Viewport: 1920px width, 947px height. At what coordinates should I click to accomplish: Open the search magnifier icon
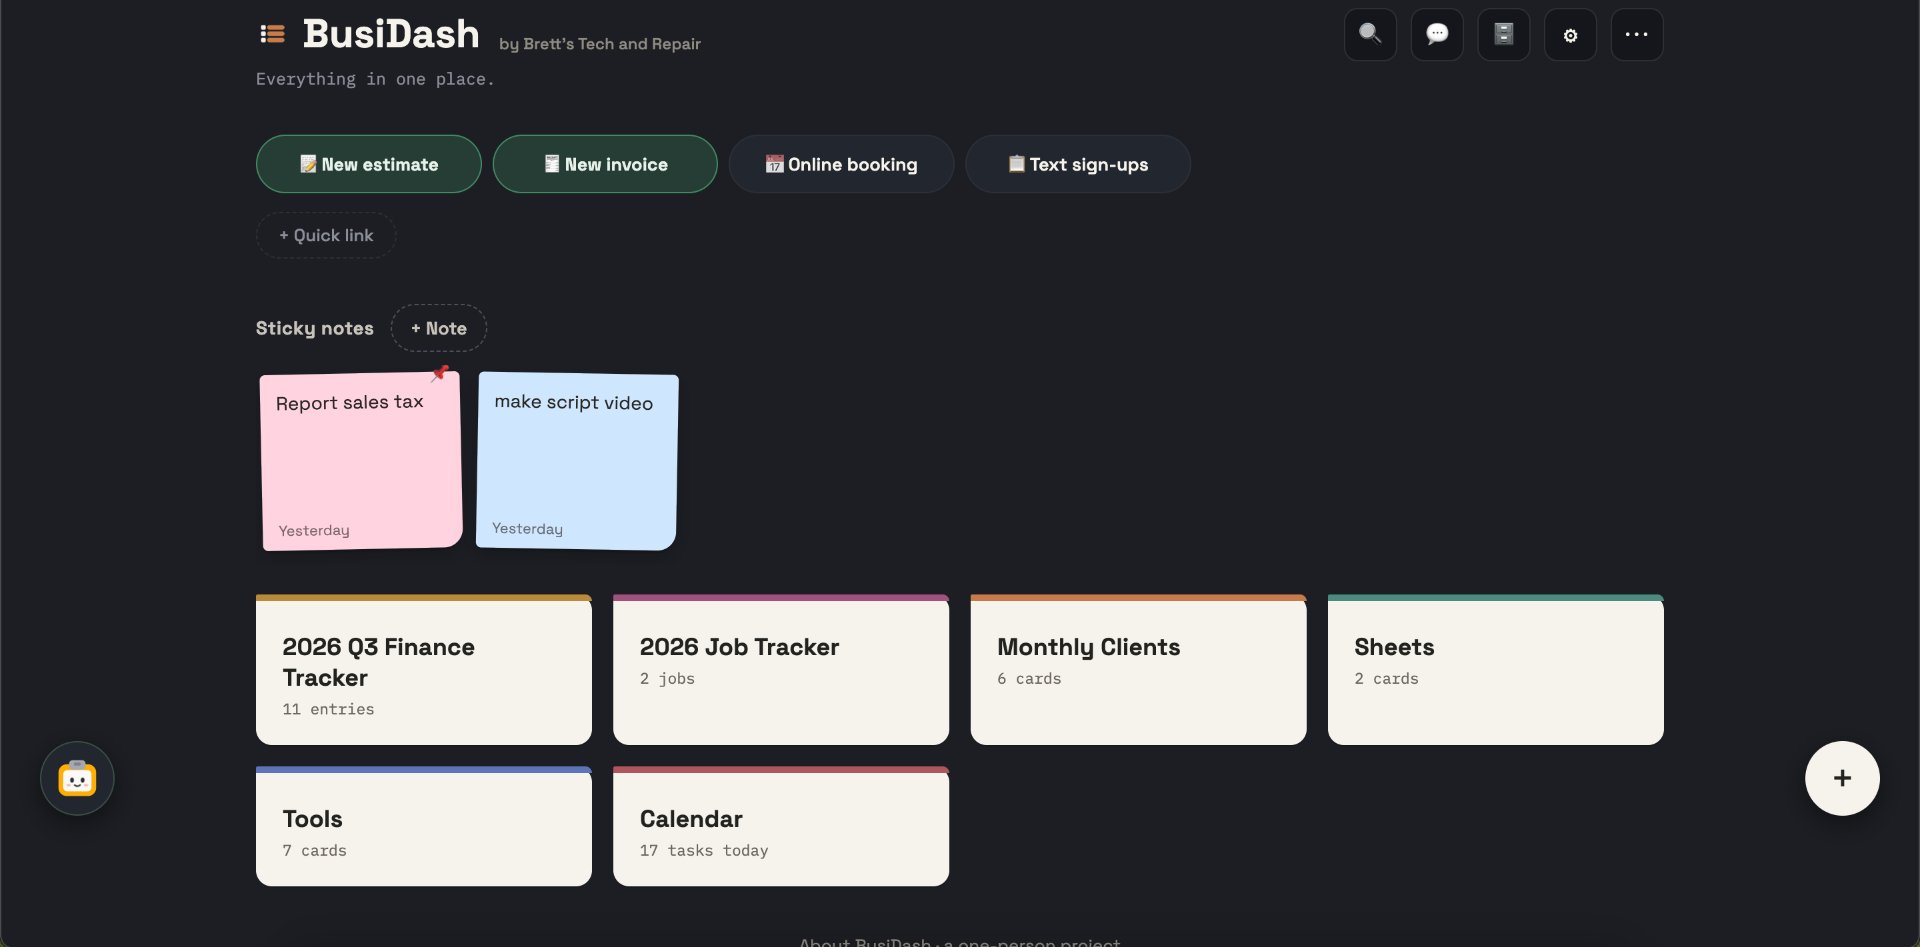coord(1370,35)
